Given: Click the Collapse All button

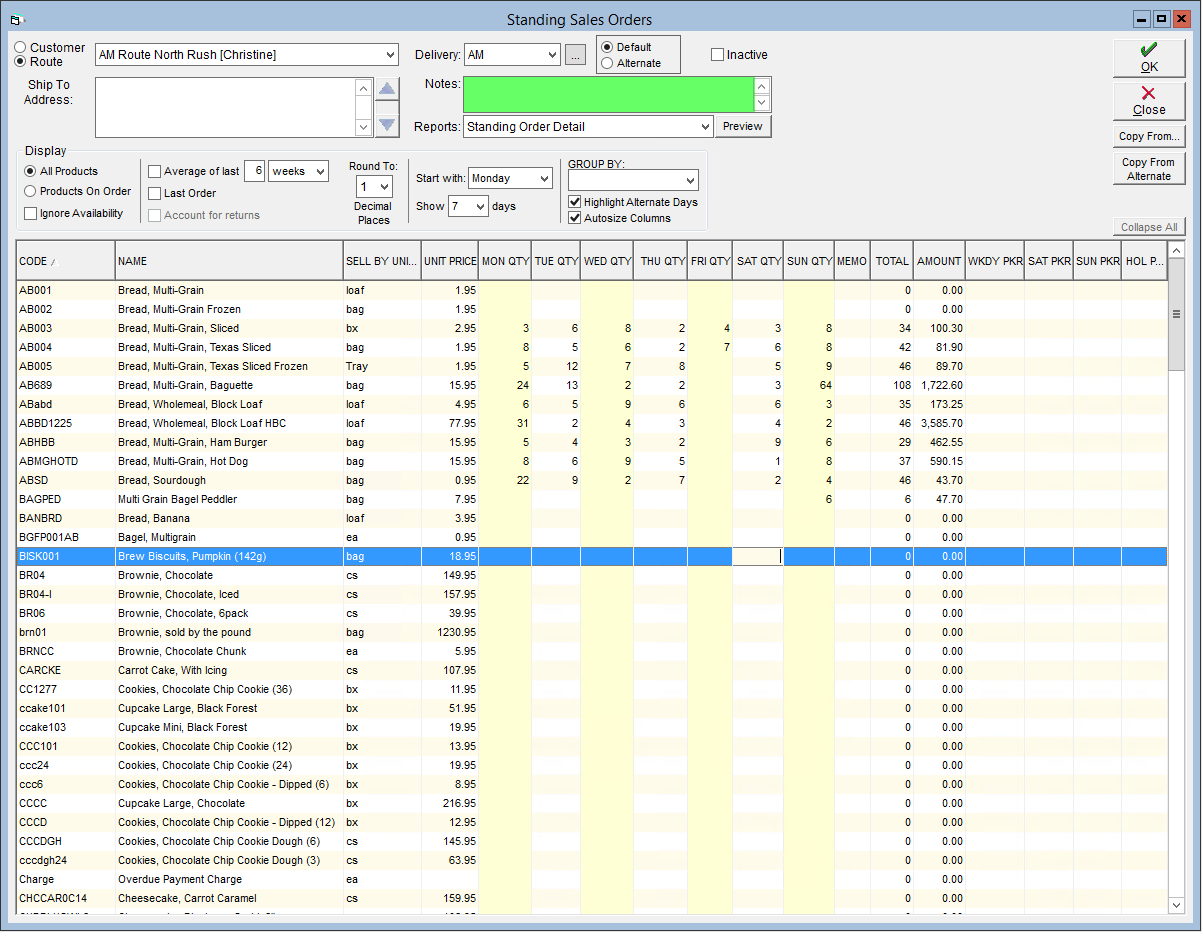Looking at the screenshot, I should tap(1149, 227).
